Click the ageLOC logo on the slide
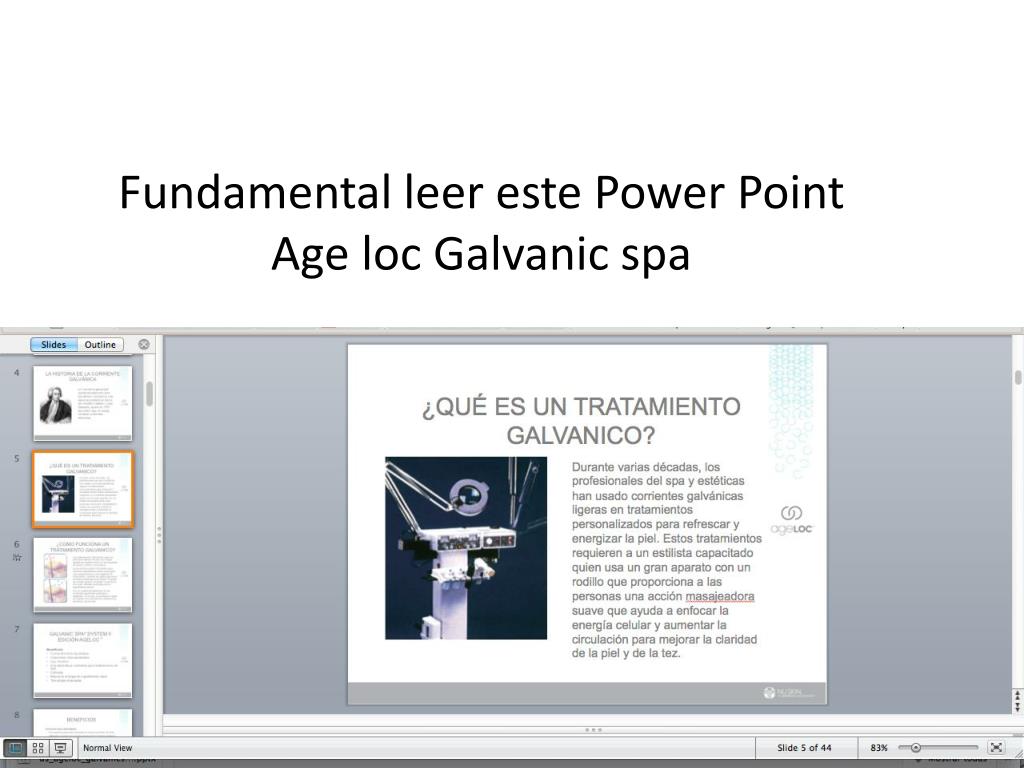 coord(792,520)
